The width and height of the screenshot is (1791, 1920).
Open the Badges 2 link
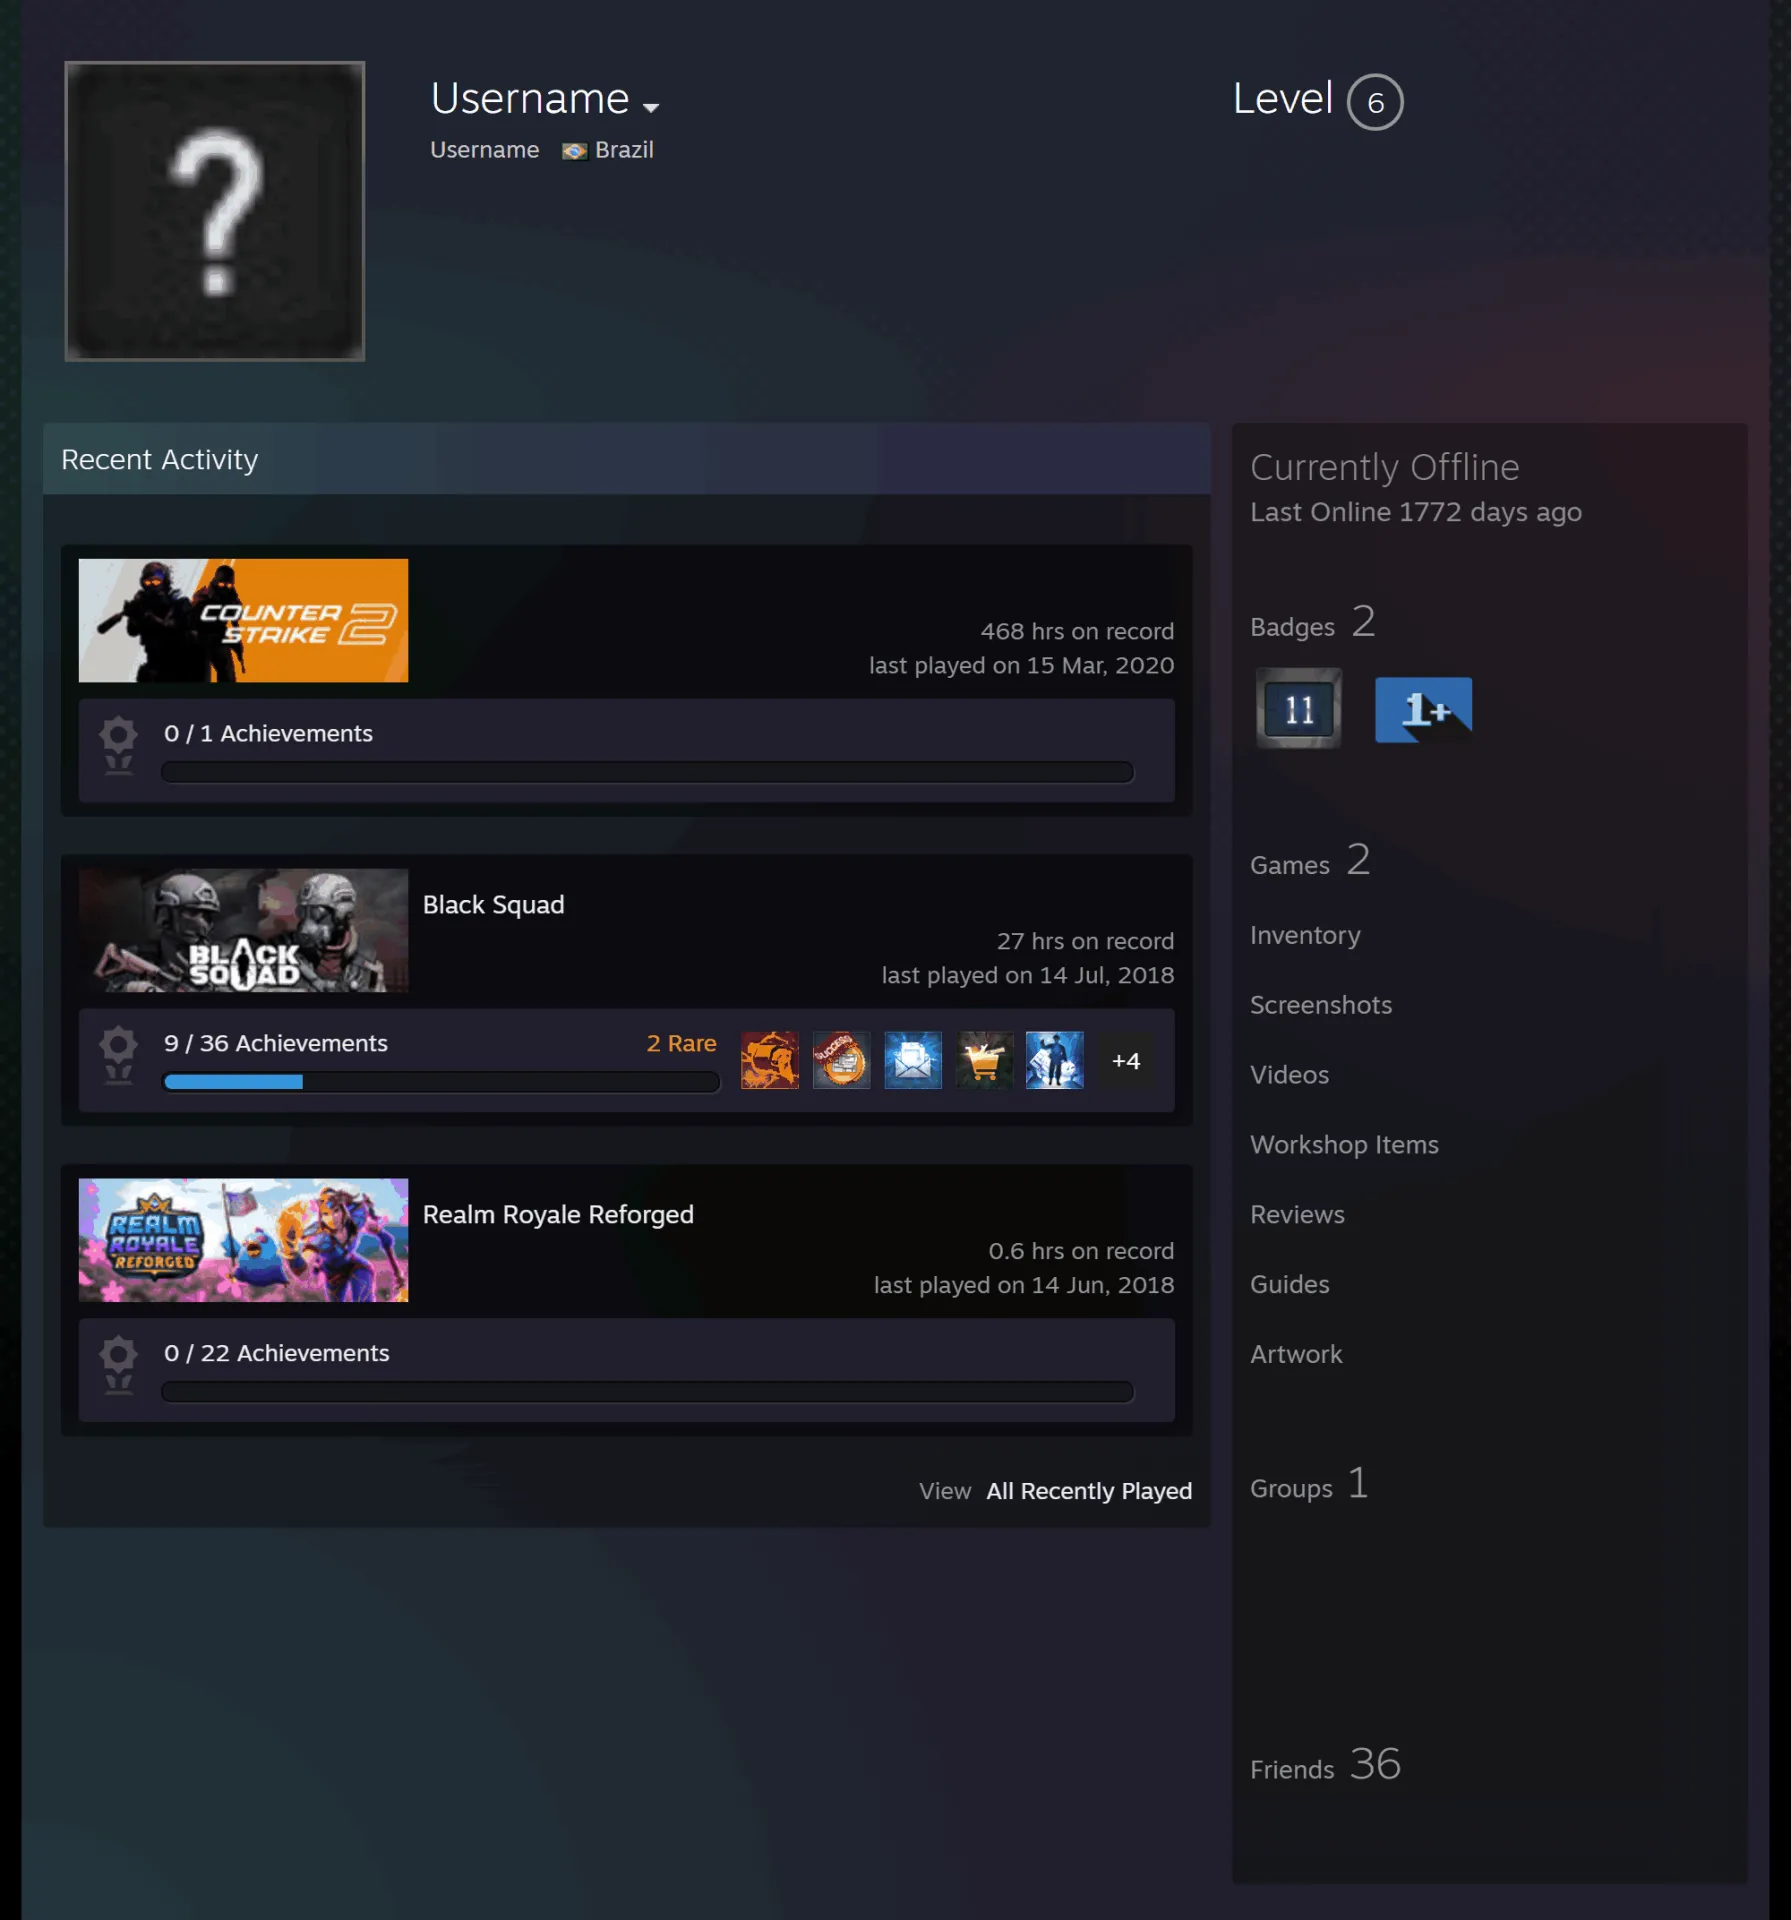[x=1313, y=623]
